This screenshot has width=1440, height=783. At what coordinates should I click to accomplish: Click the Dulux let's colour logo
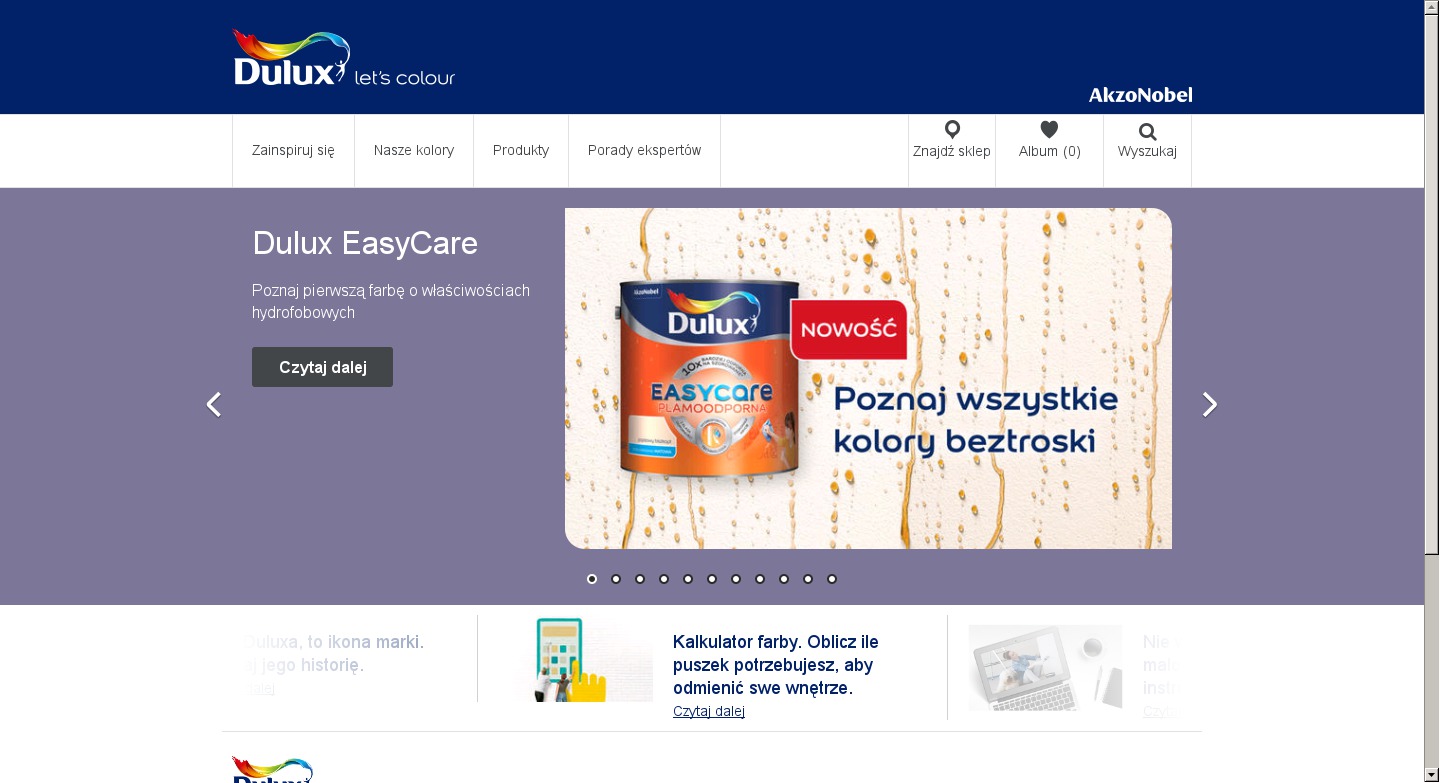pyautogui.click(x=343, y=58)
